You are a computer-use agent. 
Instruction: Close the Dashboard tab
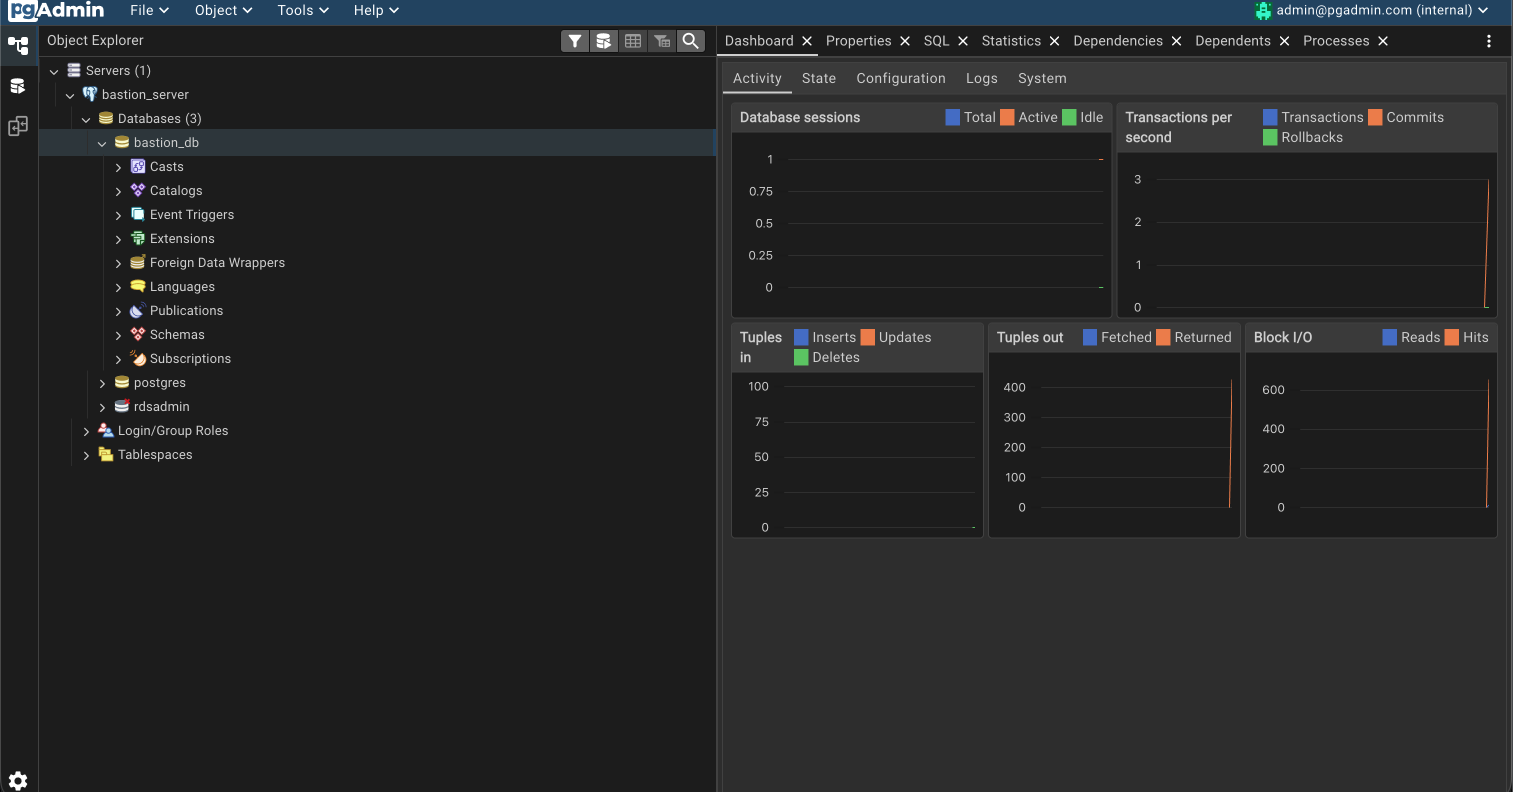click(807, 41)
